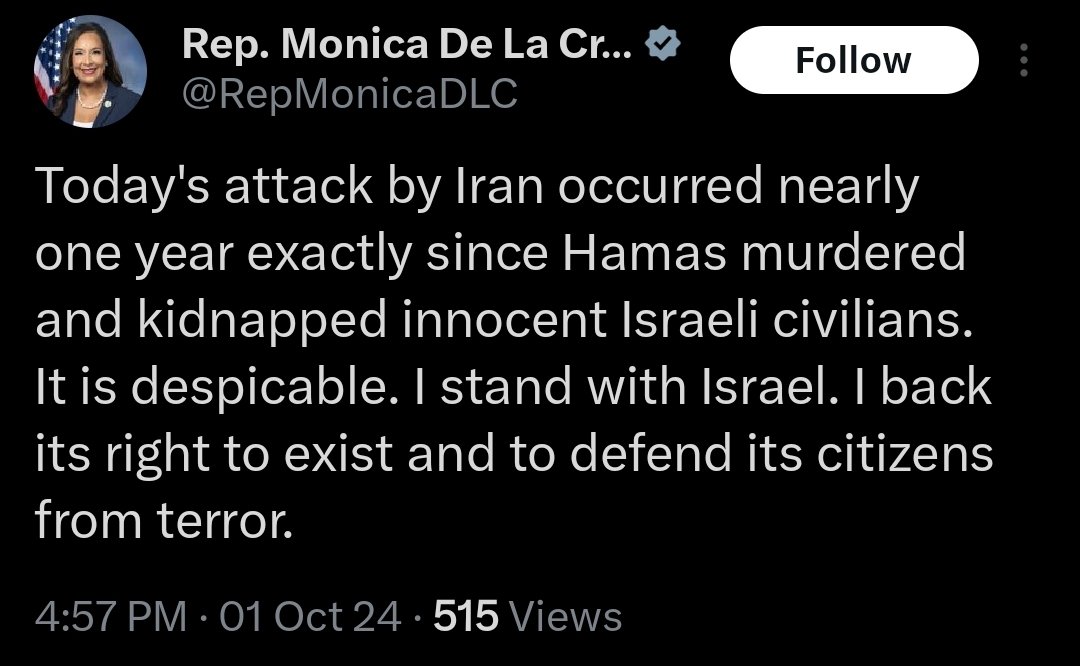Click the word "Views" beside 515
This screenshot has width=1080, height=666.
[564, 616]
